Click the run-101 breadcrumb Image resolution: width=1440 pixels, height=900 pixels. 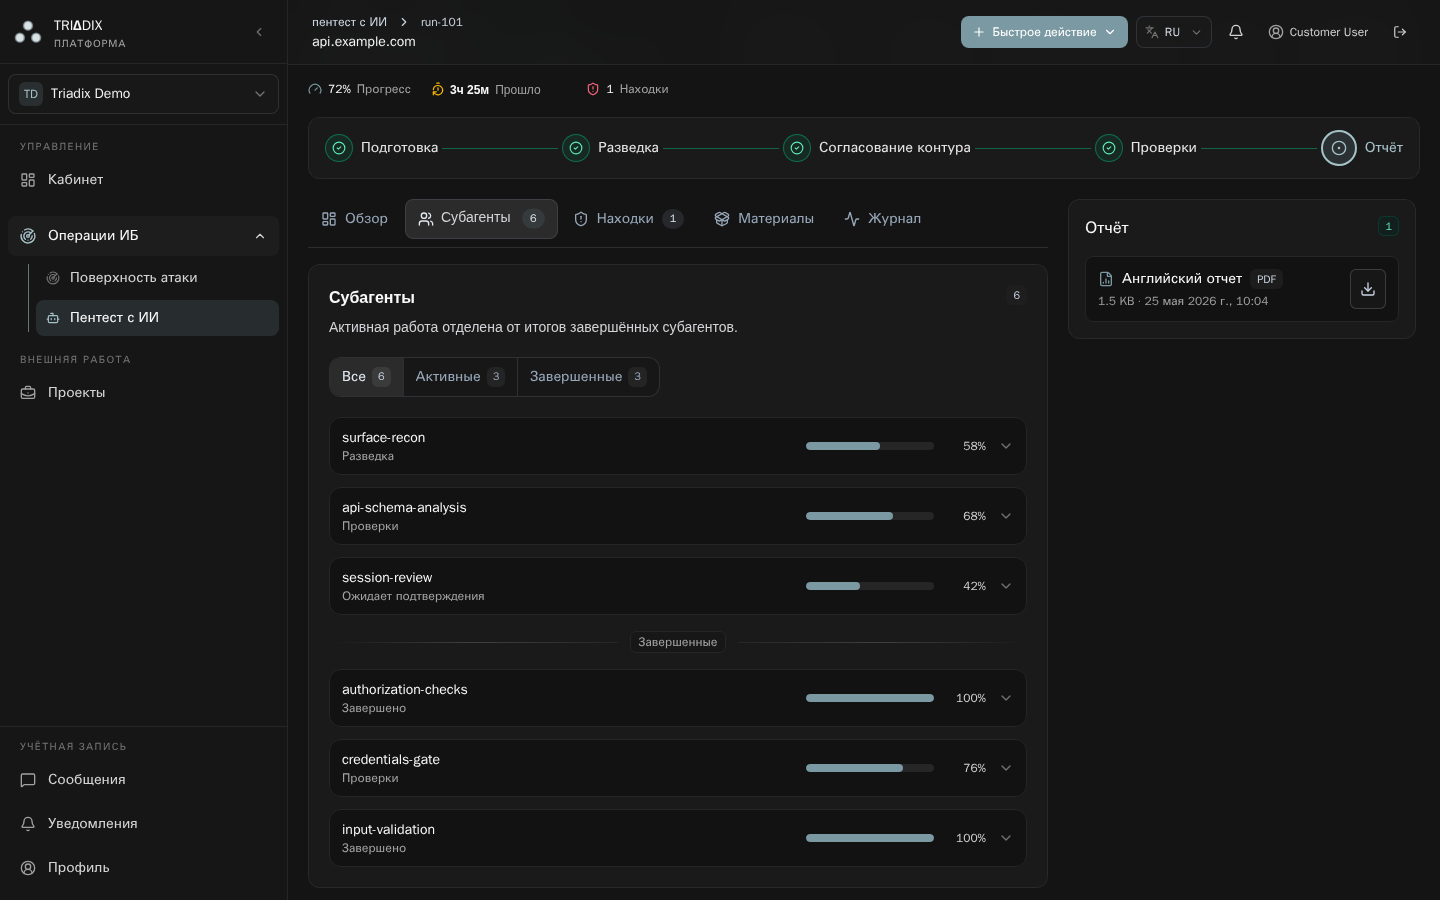(441, 22)
